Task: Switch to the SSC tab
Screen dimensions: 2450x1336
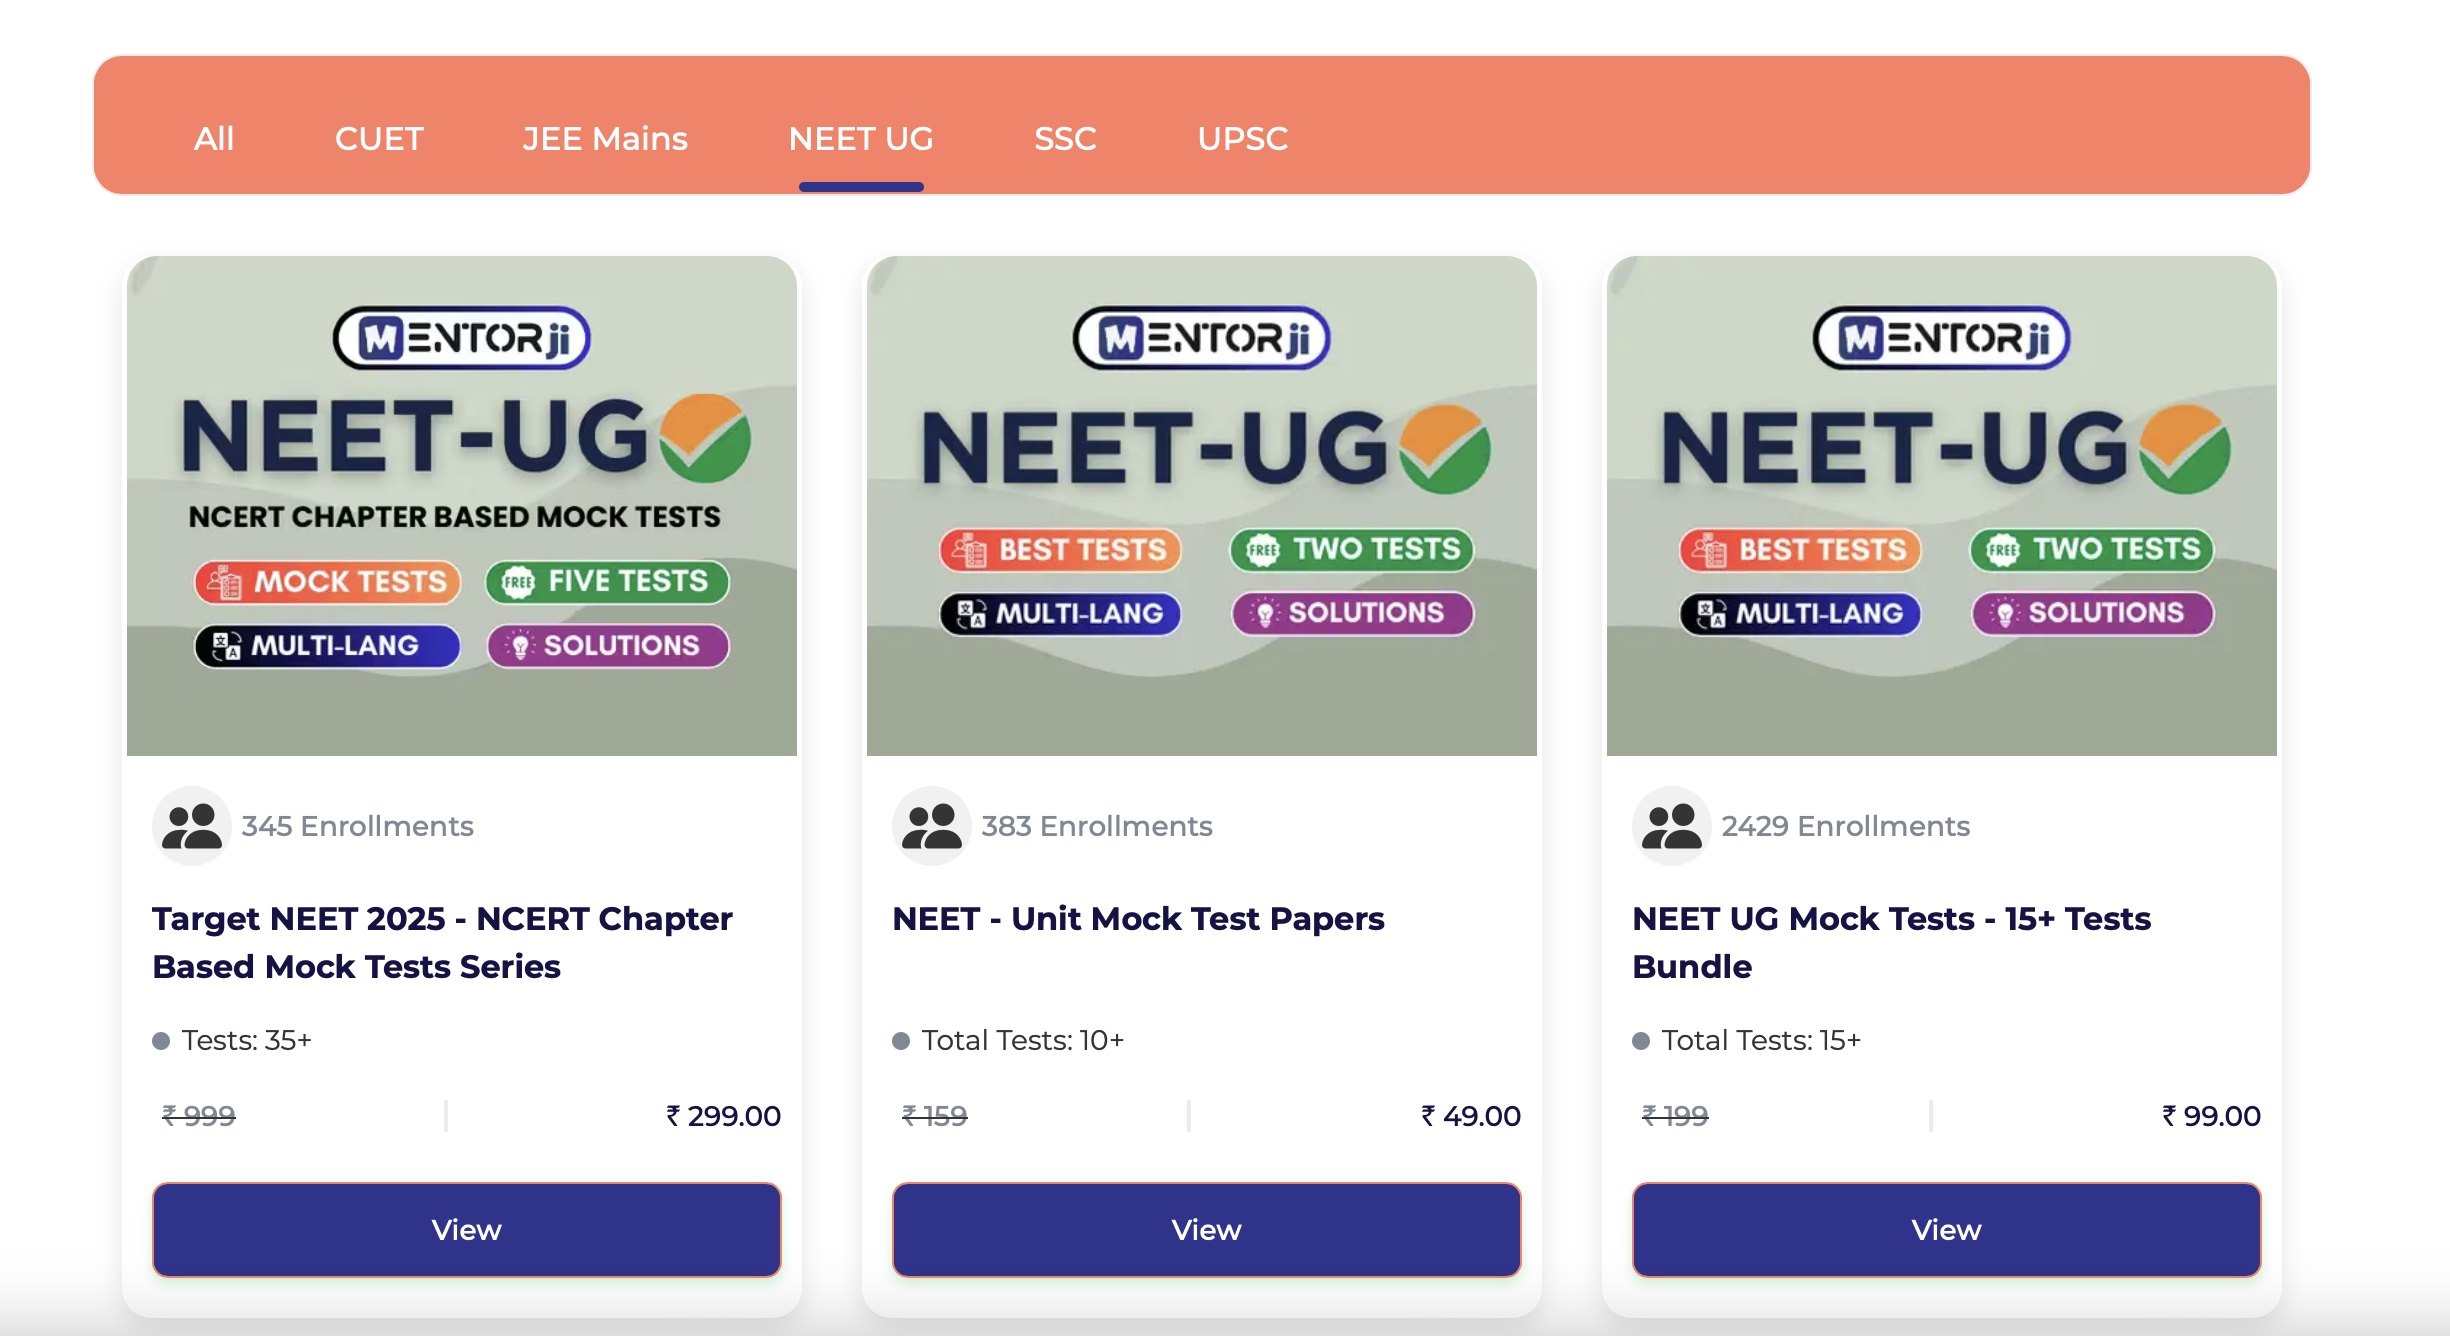Action: [1065, 138]
